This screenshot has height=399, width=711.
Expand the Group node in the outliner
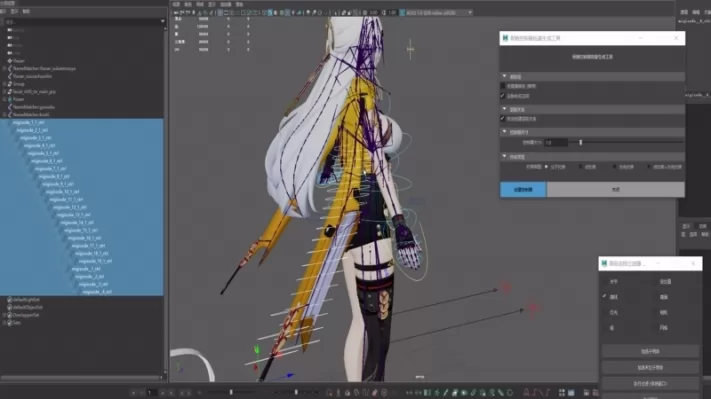click(5, 84)
